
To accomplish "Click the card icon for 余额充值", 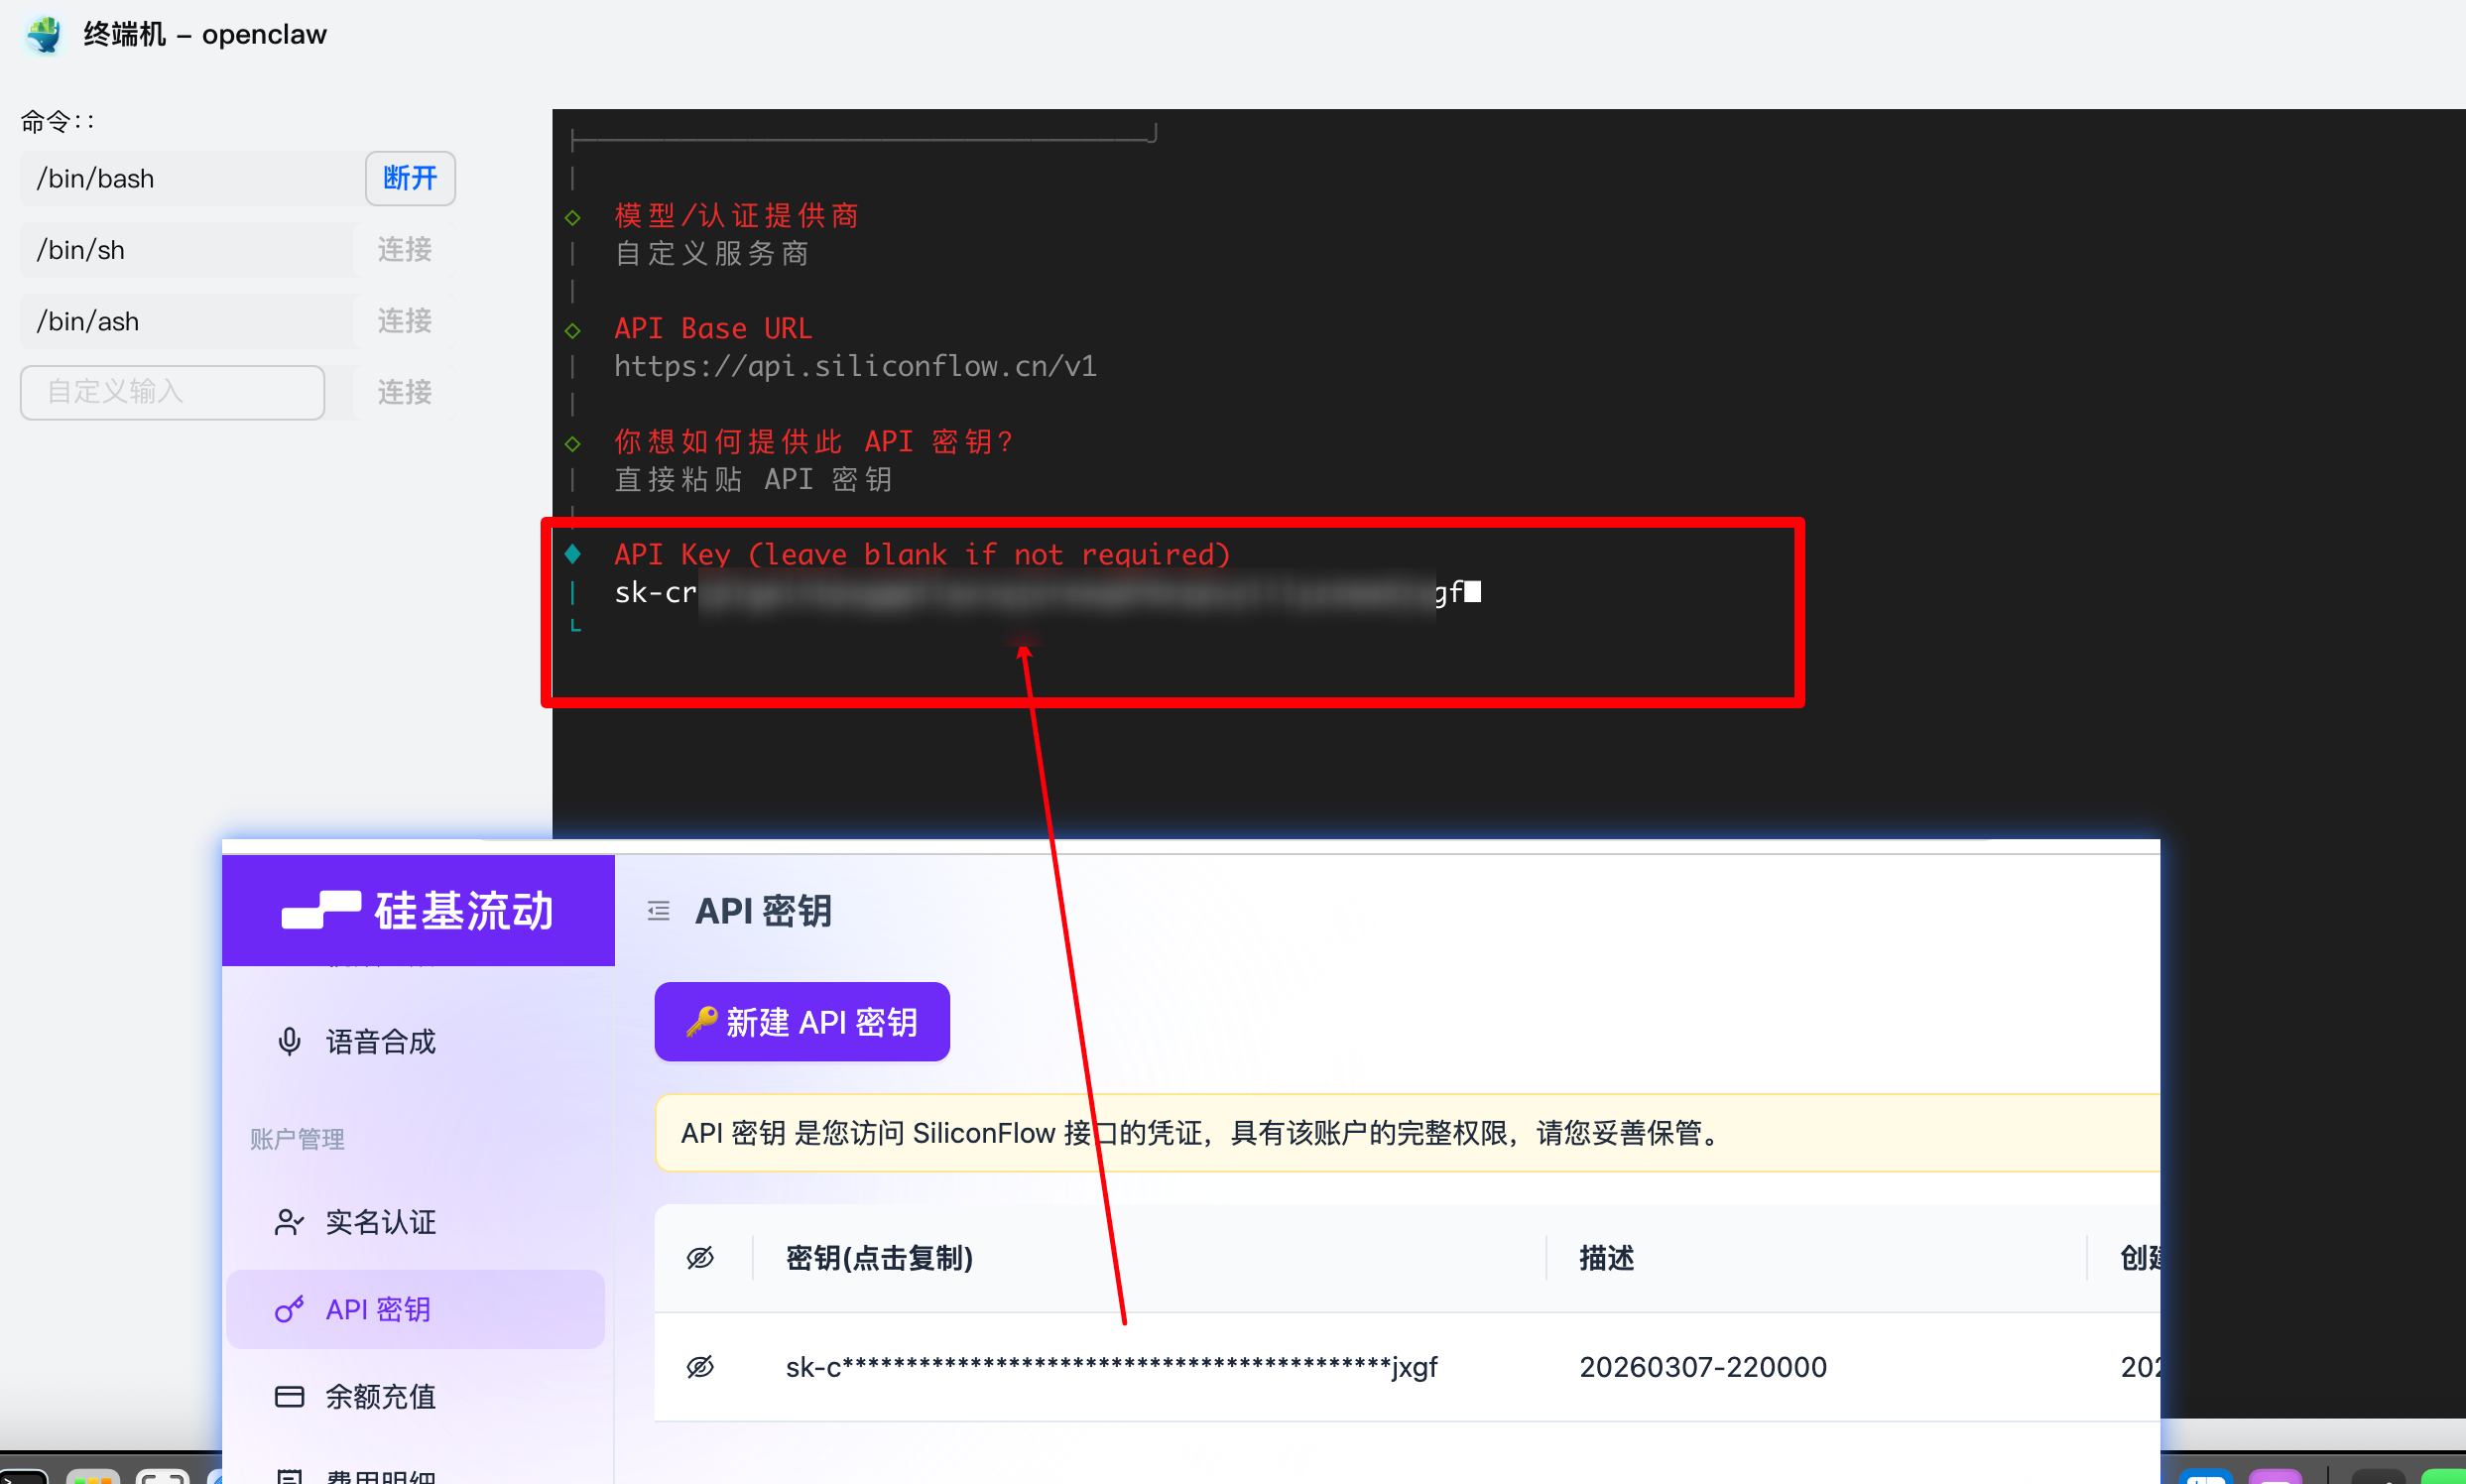I will click(289, 1396).
